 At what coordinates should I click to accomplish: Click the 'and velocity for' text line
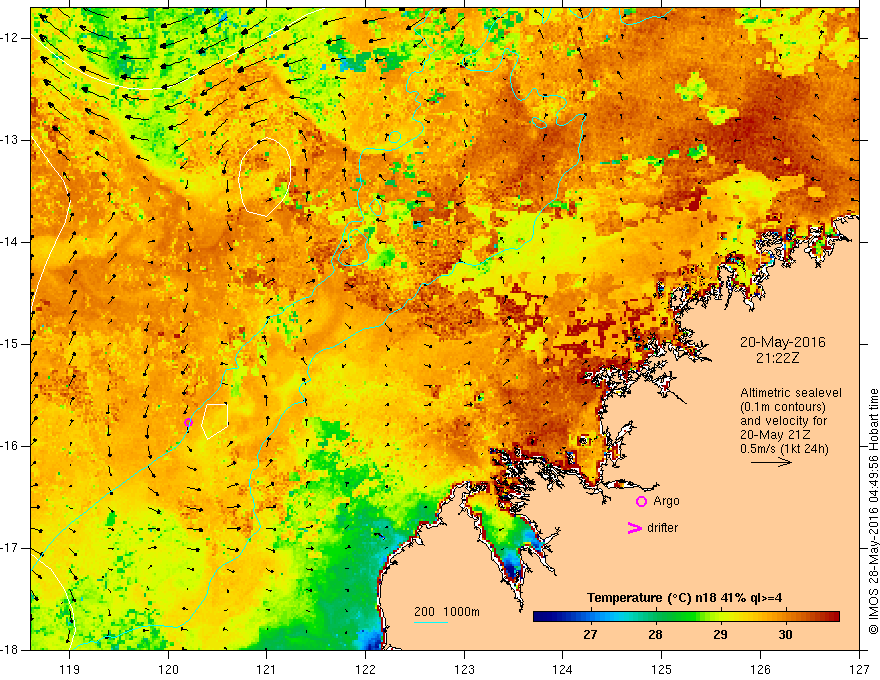point(783,421)
